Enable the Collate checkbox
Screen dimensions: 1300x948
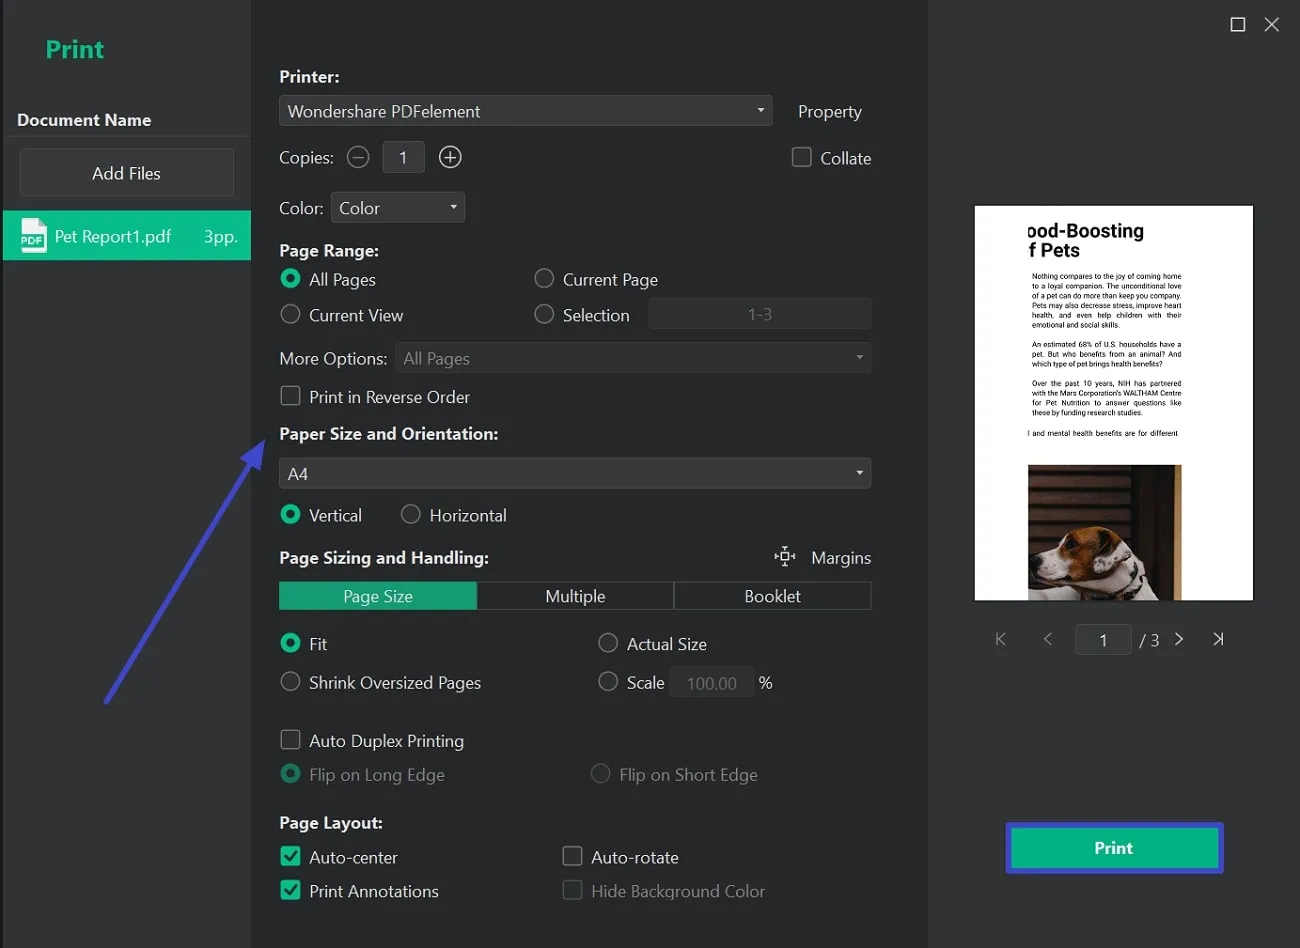click(802, 157)
